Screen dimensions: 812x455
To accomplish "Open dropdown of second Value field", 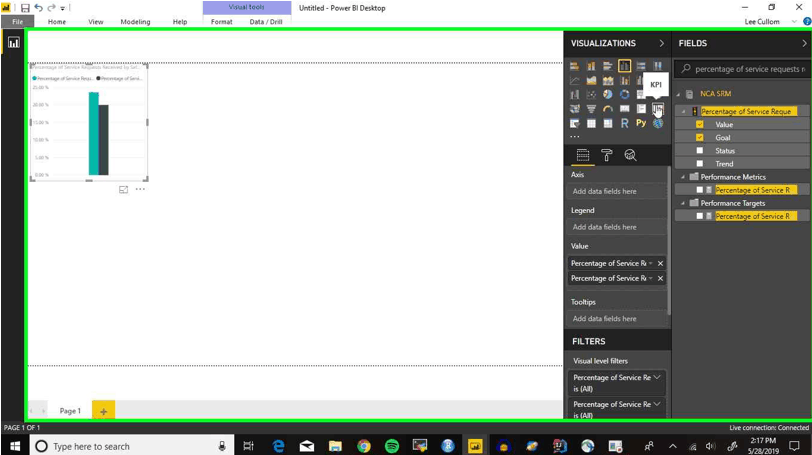I will click(650, 278).
